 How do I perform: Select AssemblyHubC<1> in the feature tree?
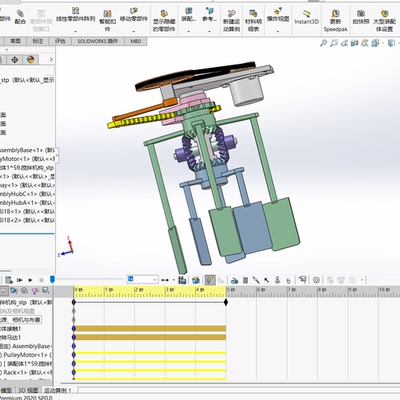click(27, 194)
